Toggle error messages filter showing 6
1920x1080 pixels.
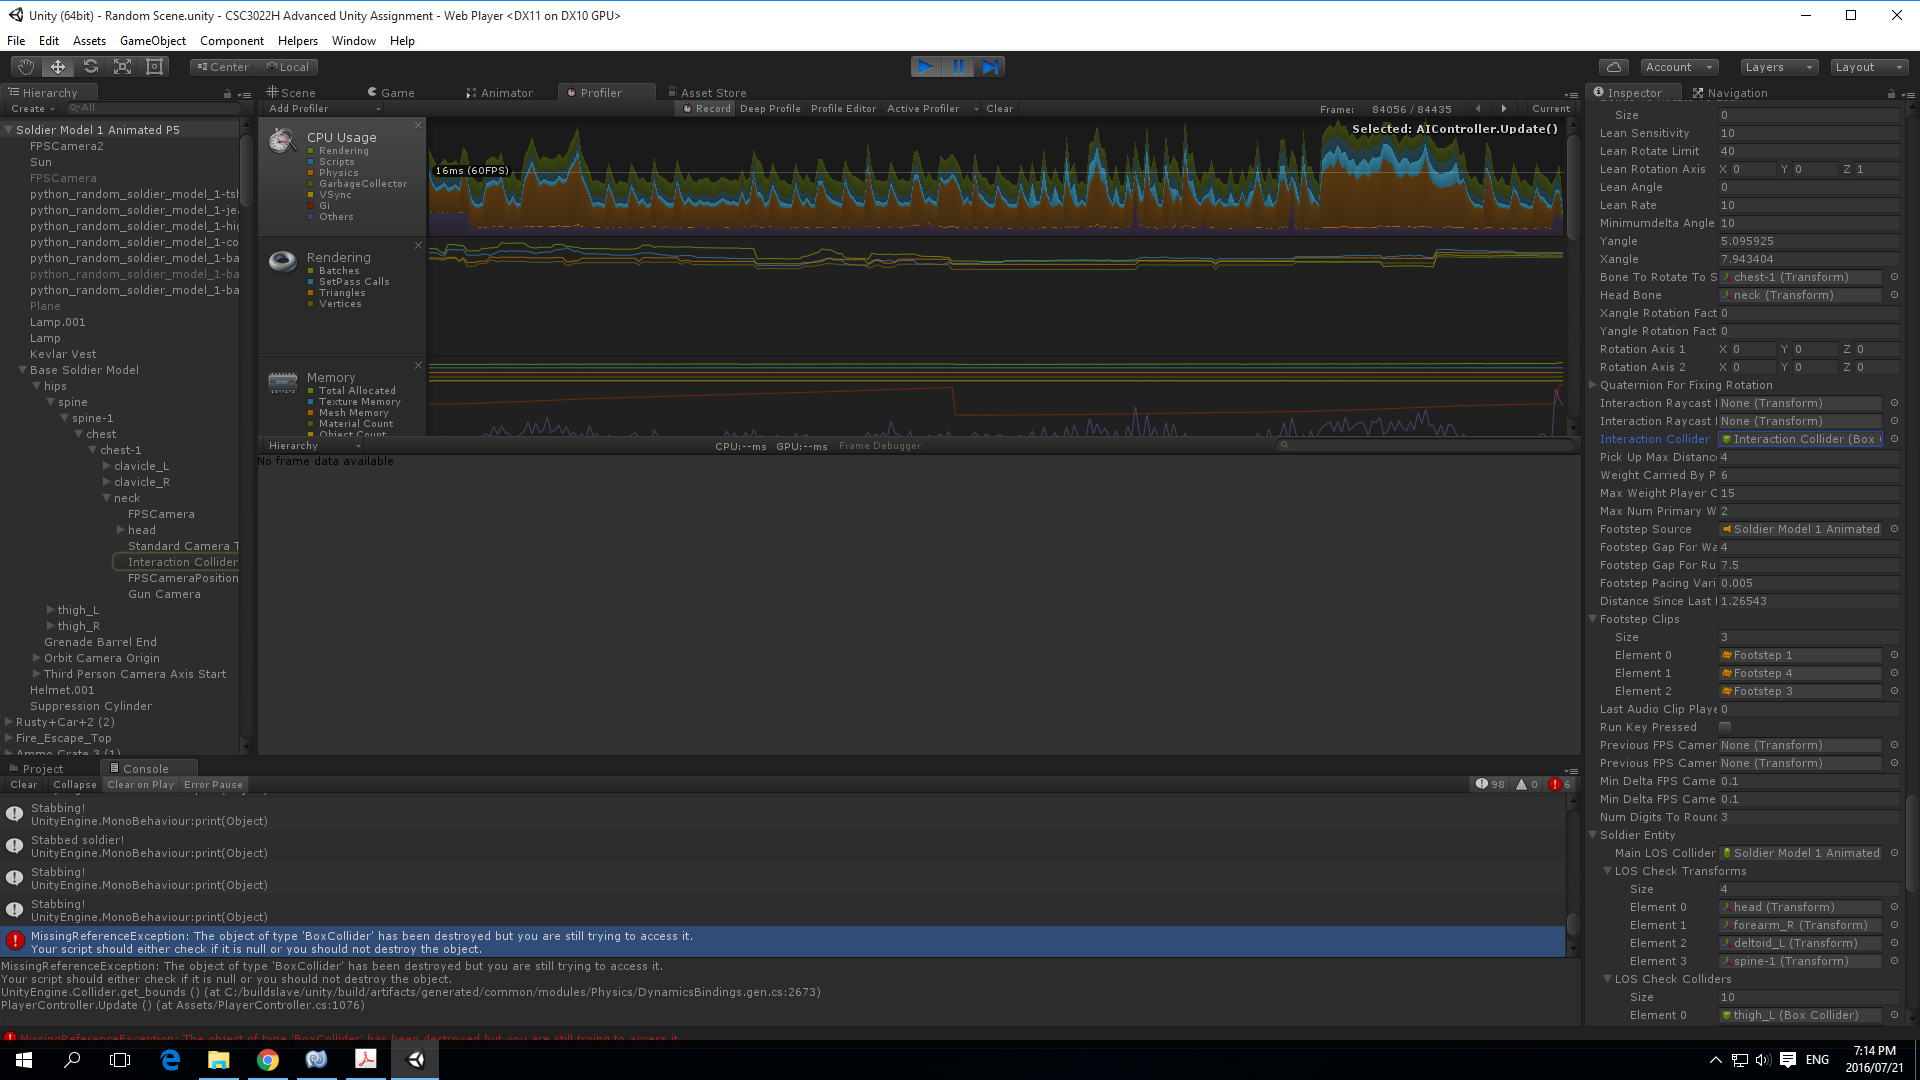click(1560, 785)
